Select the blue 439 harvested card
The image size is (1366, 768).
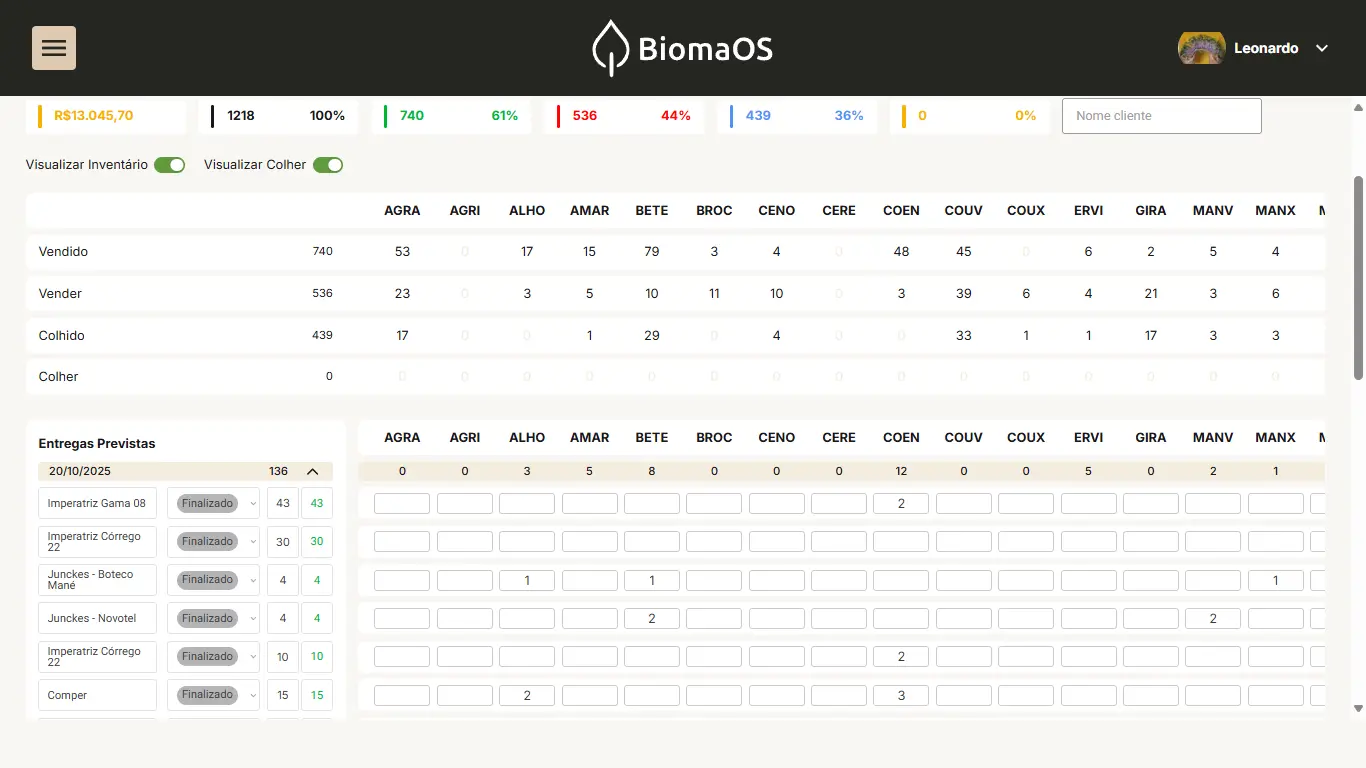(803, 116)
